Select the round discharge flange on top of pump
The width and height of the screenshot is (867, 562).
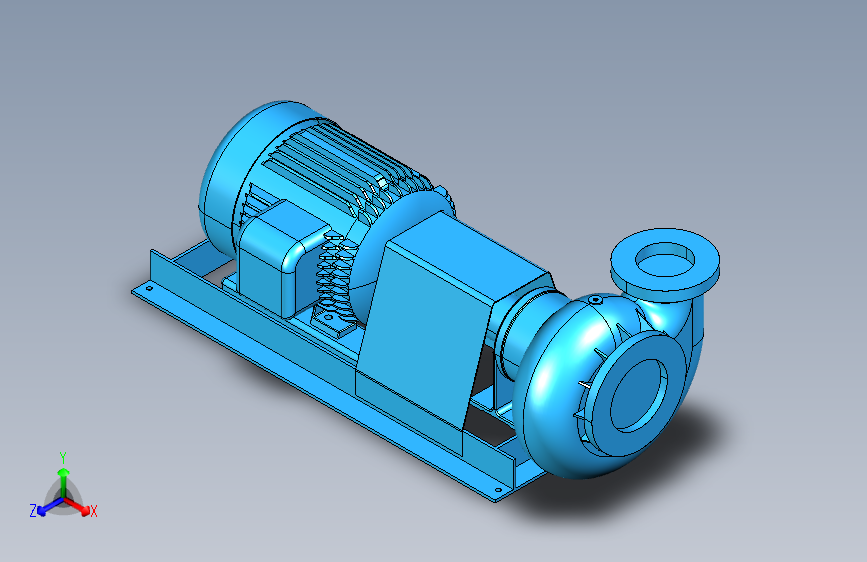(665, 263)
